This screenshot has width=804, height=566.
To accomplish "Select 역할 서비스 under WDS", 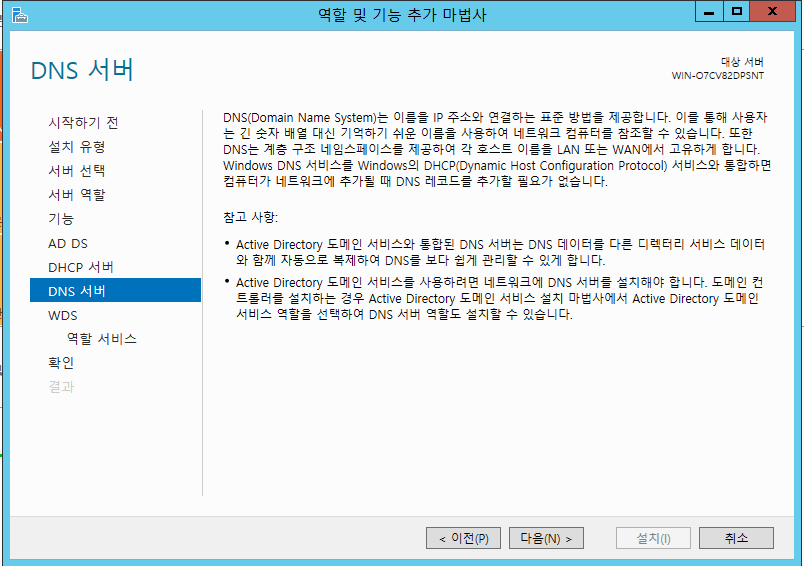I will (101, 339).
